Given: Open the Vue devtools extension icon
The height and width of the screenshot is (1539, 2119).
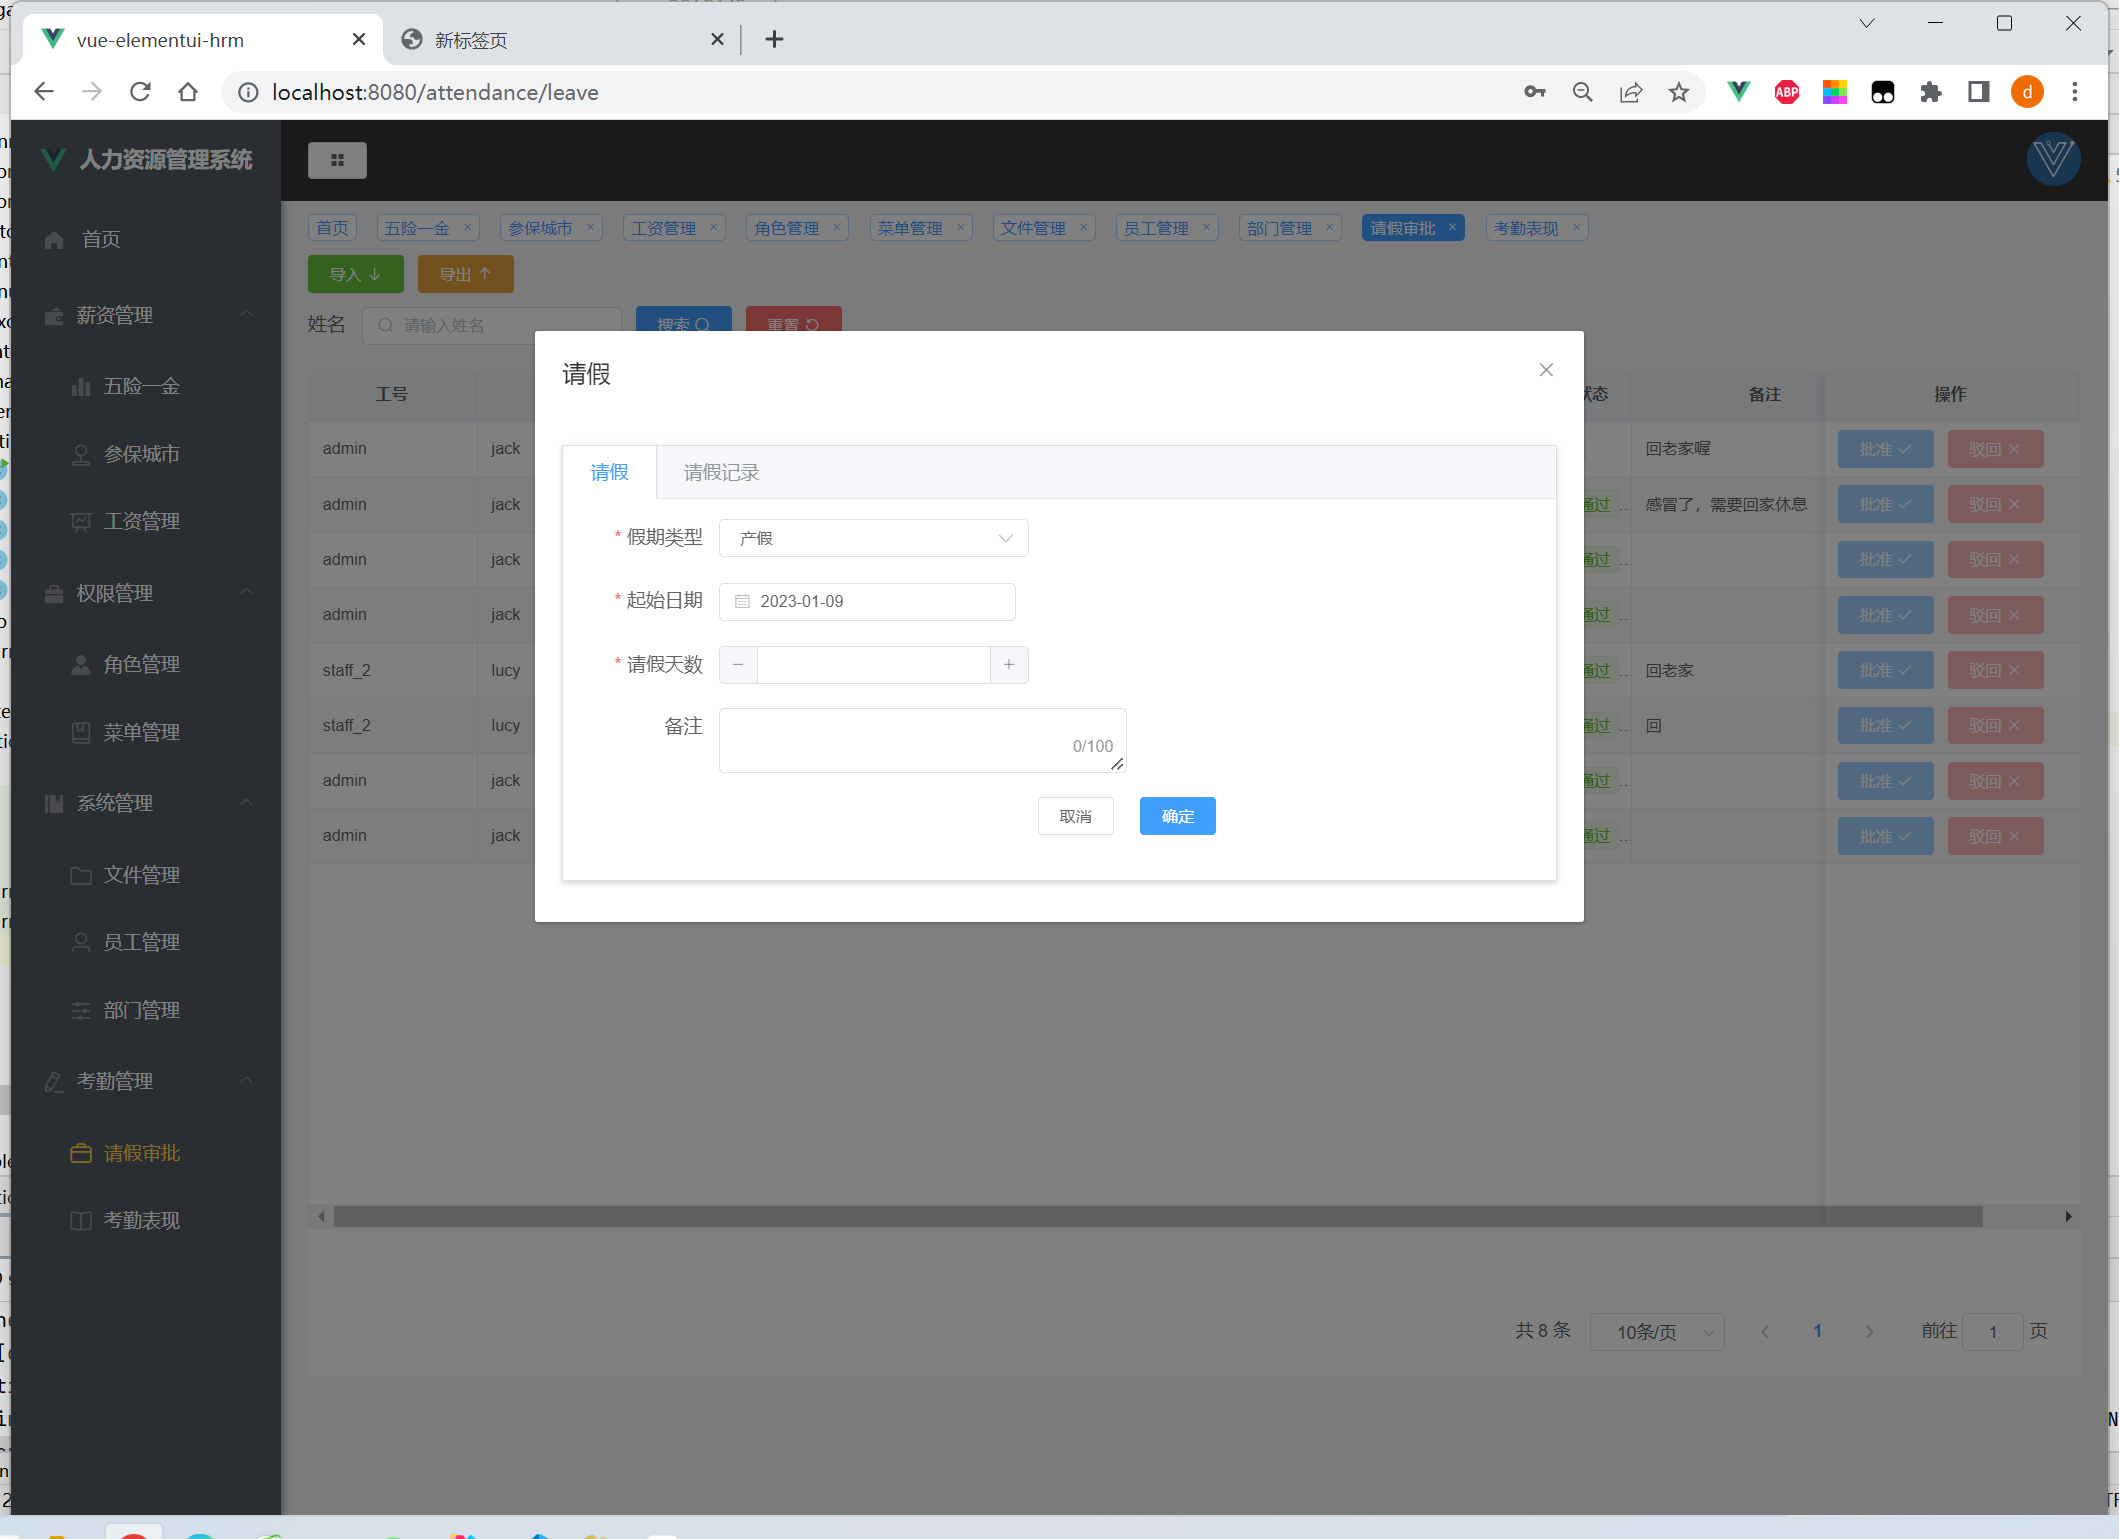Looking at the screenshot, I should [1739, 92].
